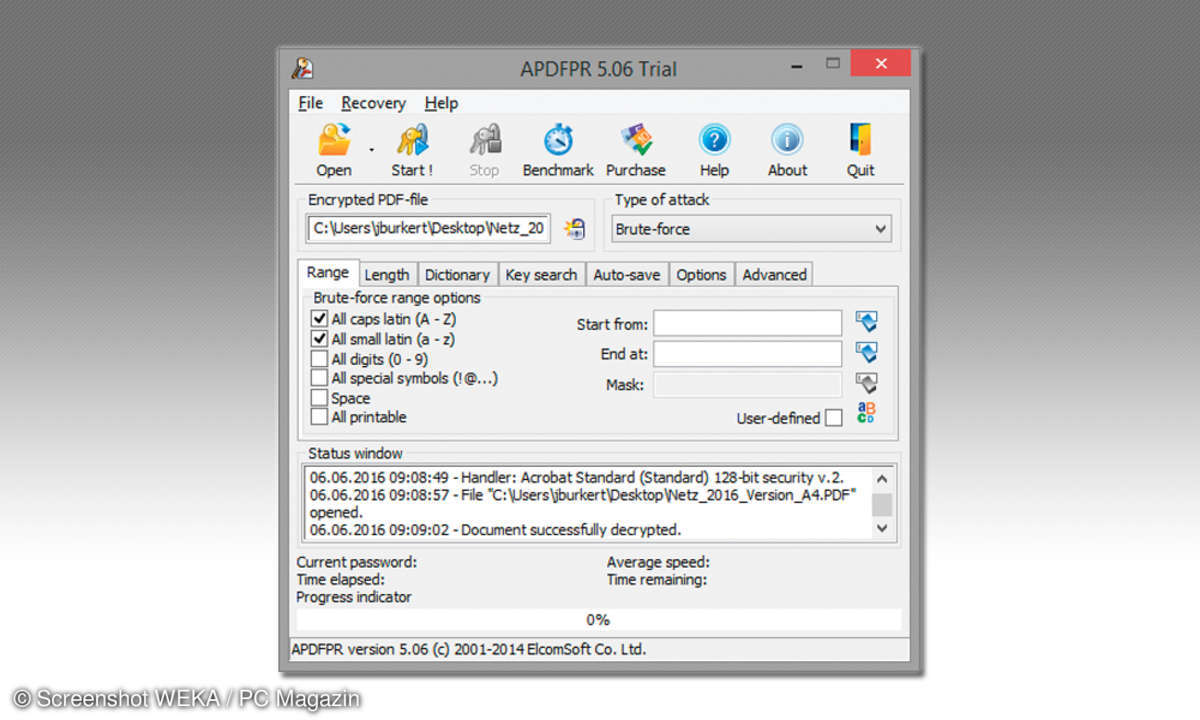
Task: Enable the All printable checkbox
Action: (319, 417)
